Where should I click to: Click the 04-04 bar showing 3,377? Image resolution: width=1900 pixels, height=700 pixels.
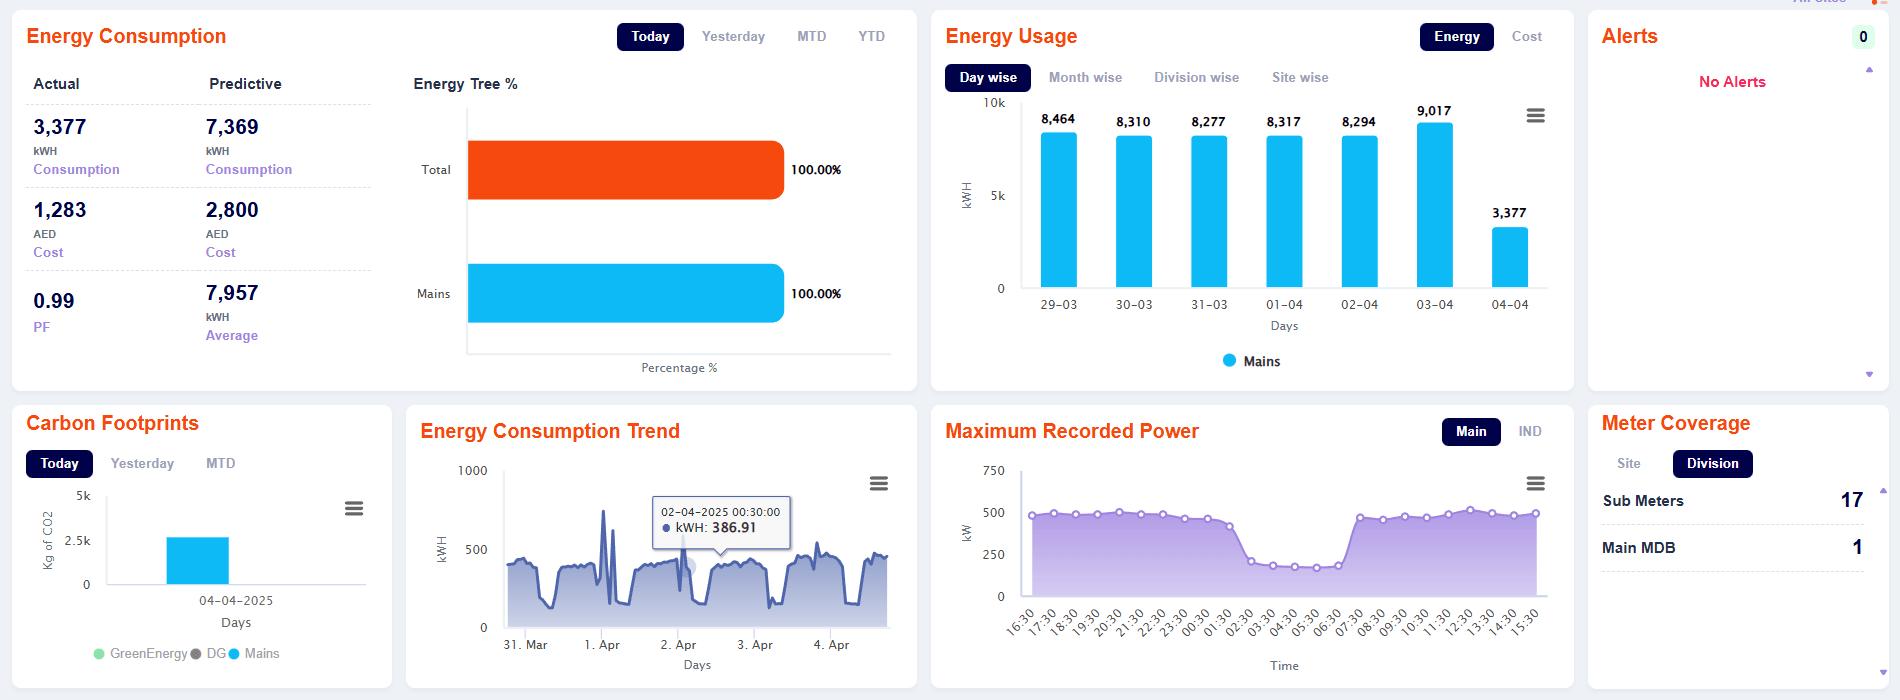point(1510,257)
